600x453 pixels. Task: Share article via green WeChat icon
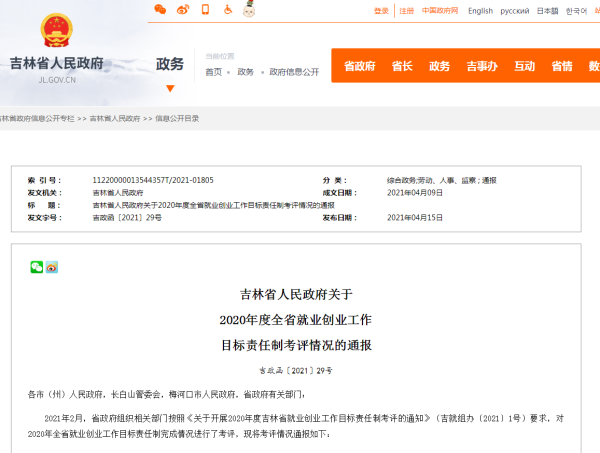[x=37, y=267]
